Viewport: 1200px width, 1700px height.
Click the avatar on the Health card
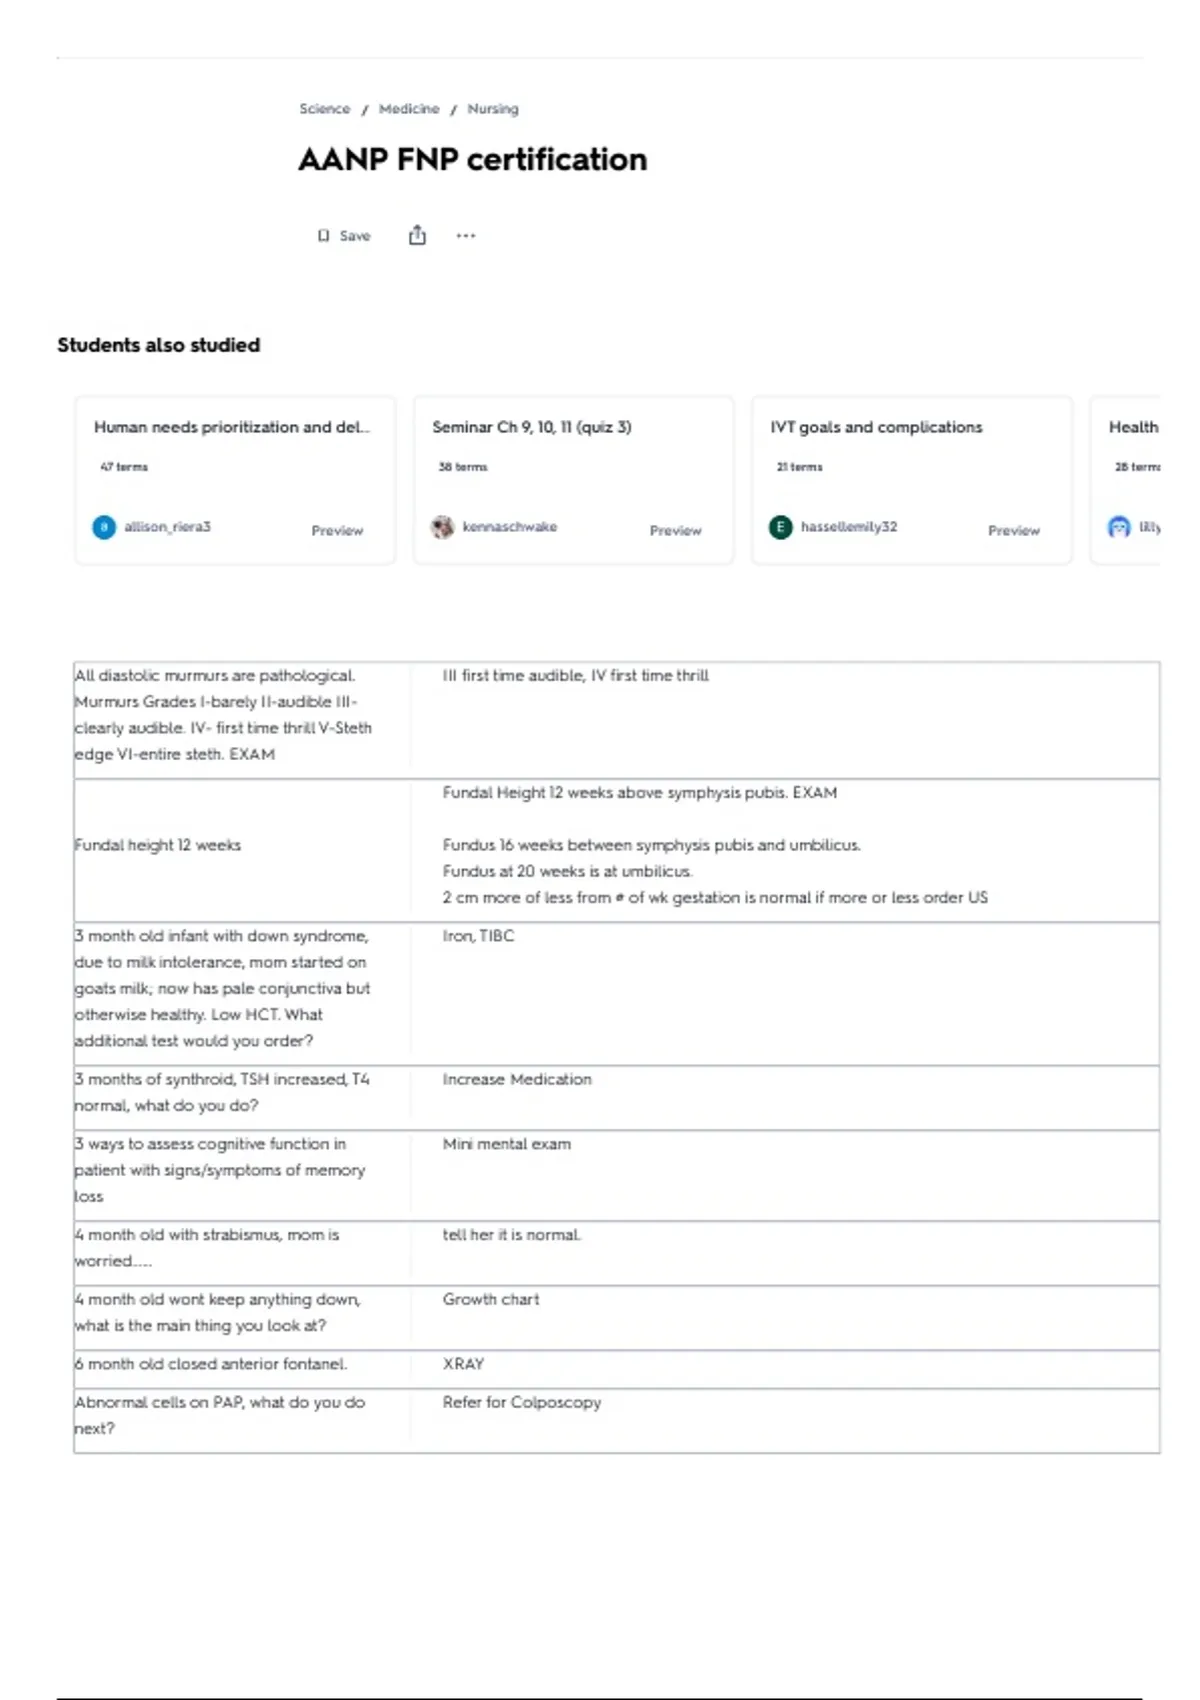tap(1119, 527)
